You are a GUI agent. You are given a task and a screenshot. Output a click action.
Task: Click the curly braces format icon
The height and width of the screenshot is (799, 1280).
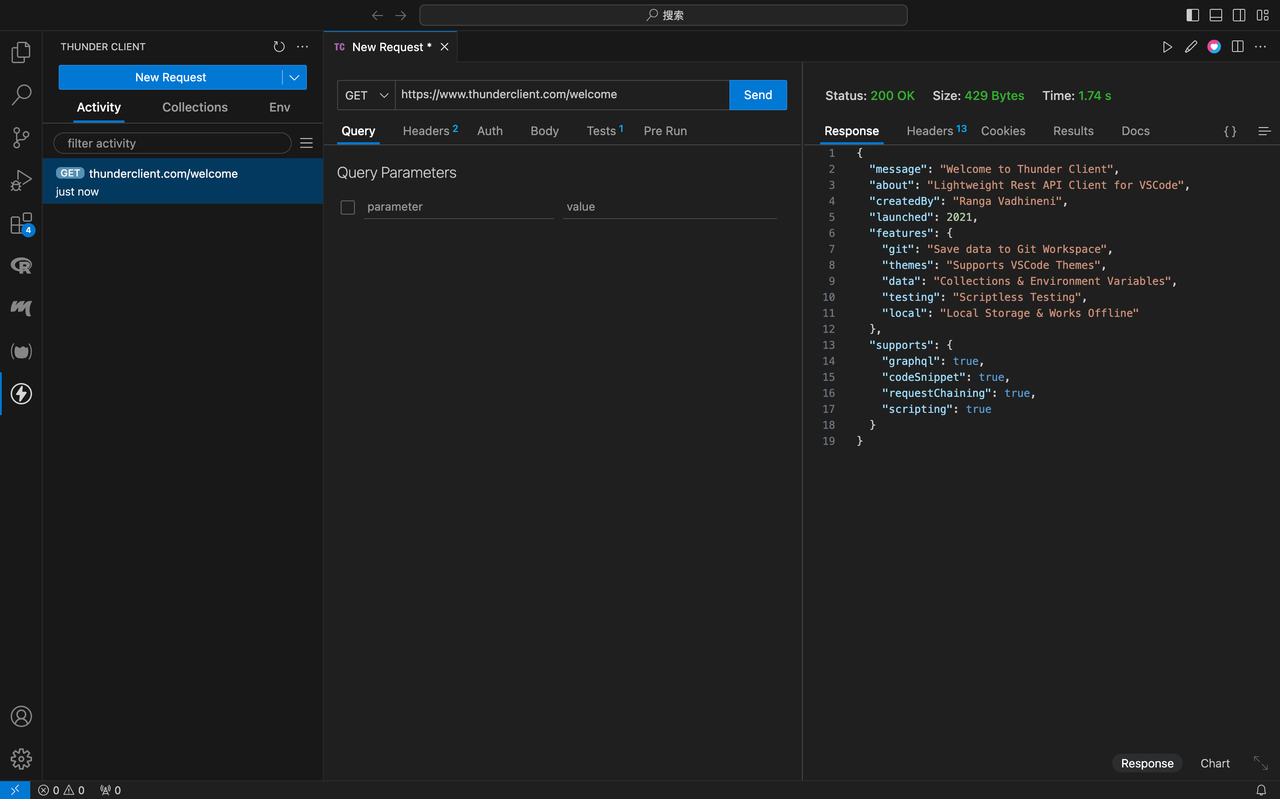(1230, 131)
